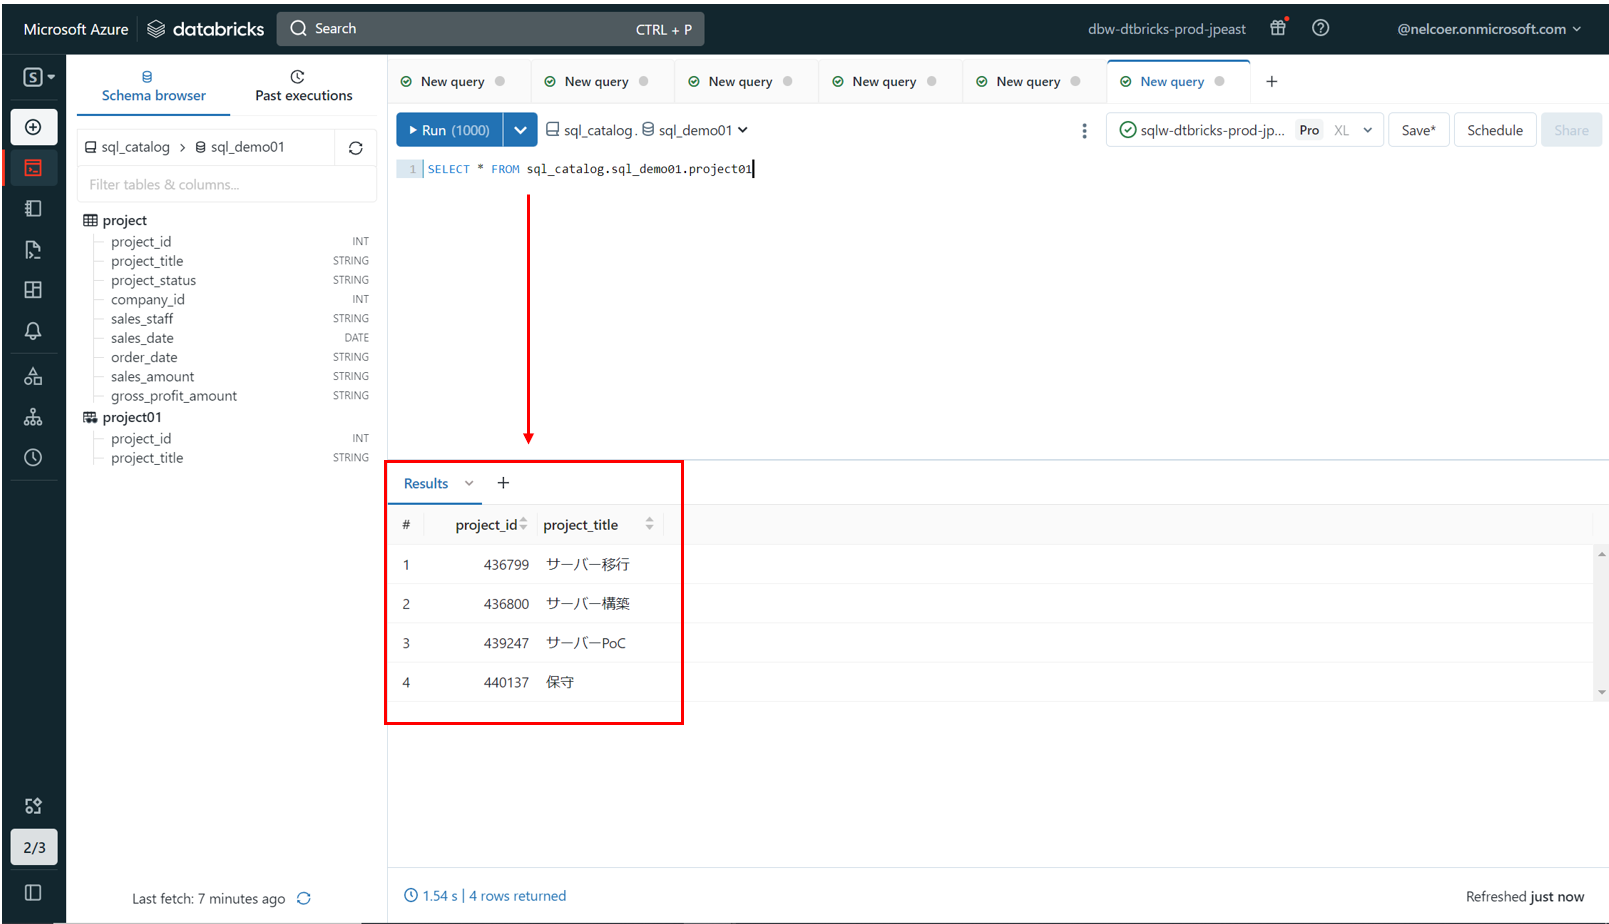Refresh the schema browser list
1609x924 pixels.
click(355, 148)
